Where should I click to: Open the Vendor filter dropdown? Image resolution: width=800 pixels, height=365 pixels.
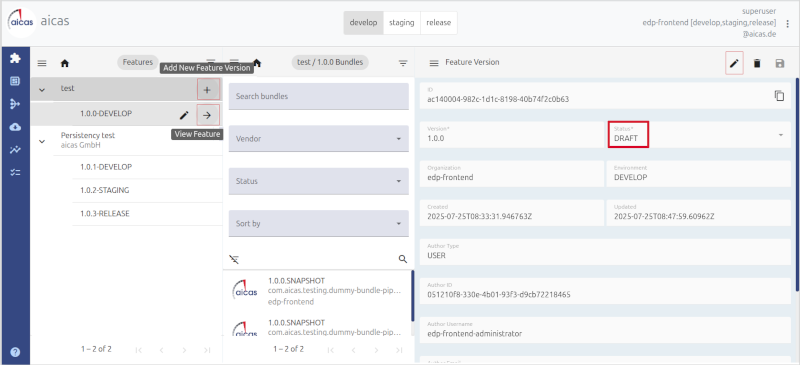click(x=319, y=138)
